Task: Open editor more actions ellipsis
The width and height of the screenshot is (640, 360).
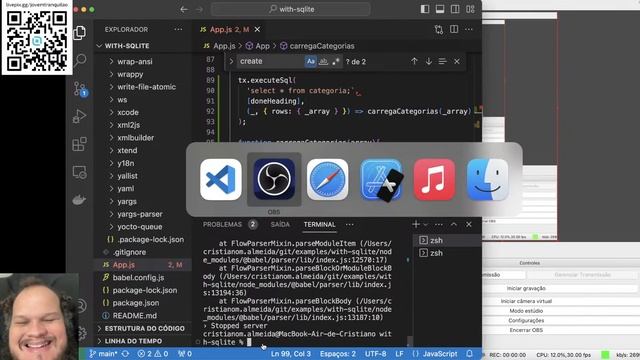Action: (469, 29)
